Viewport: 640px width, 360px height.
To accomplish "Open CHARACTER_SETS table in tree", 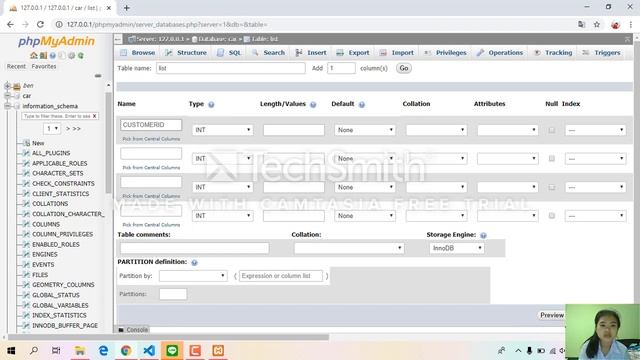I will coord(58,173).
